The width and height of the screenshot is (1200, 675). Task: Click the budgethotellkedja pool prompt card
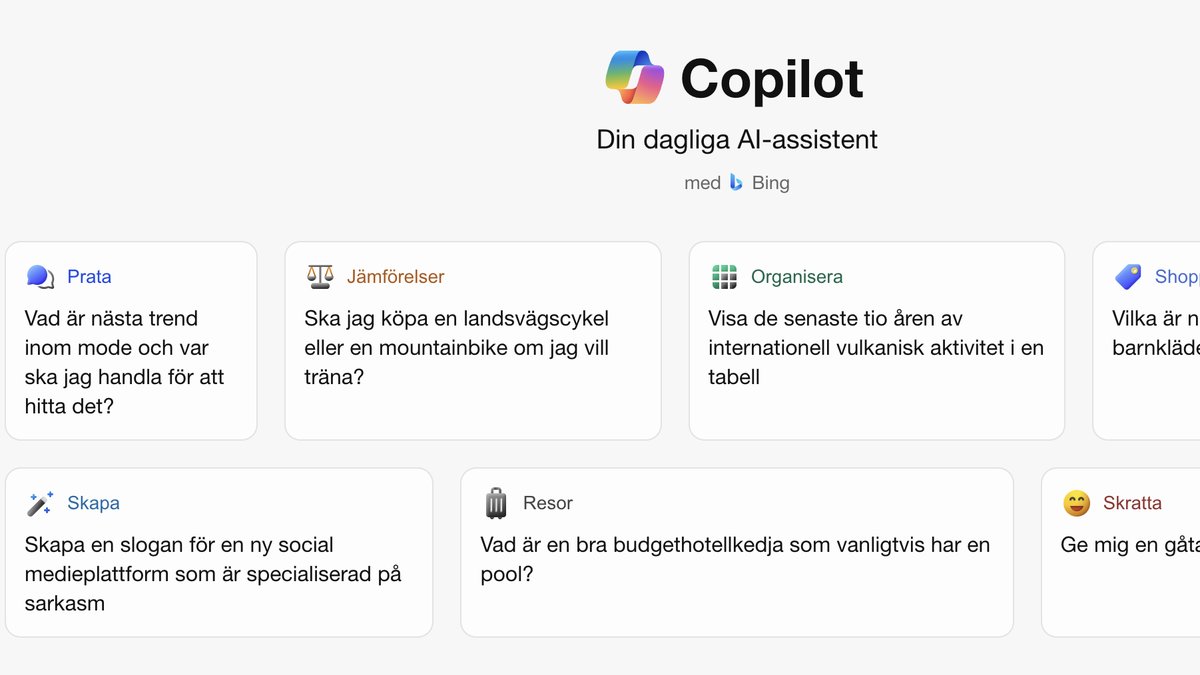click(735, 560)
